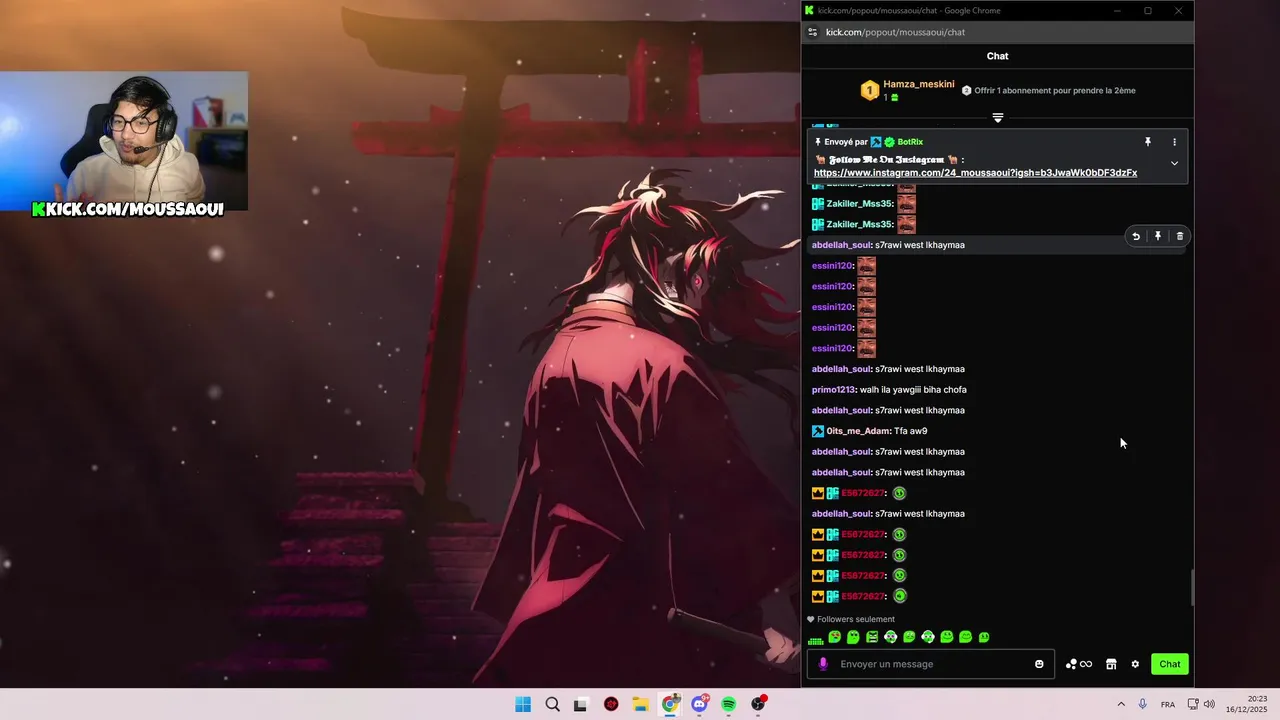Viewport: 1280px width, 720px height.
Task: Open Chrome site information icon in address bar
Action: tap(812, 32)
